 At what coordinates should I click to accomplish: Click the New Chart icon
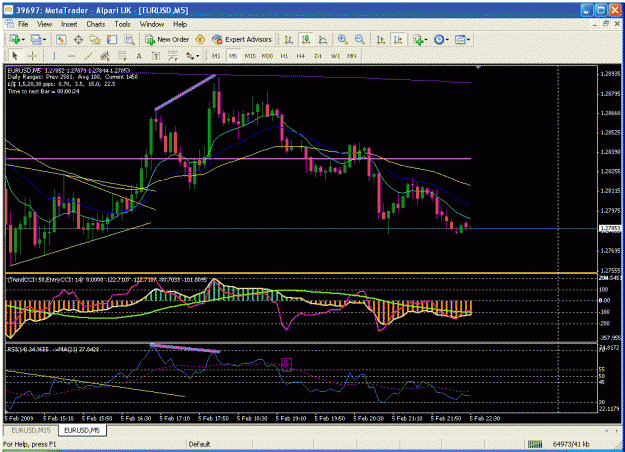tap(15, 39)
